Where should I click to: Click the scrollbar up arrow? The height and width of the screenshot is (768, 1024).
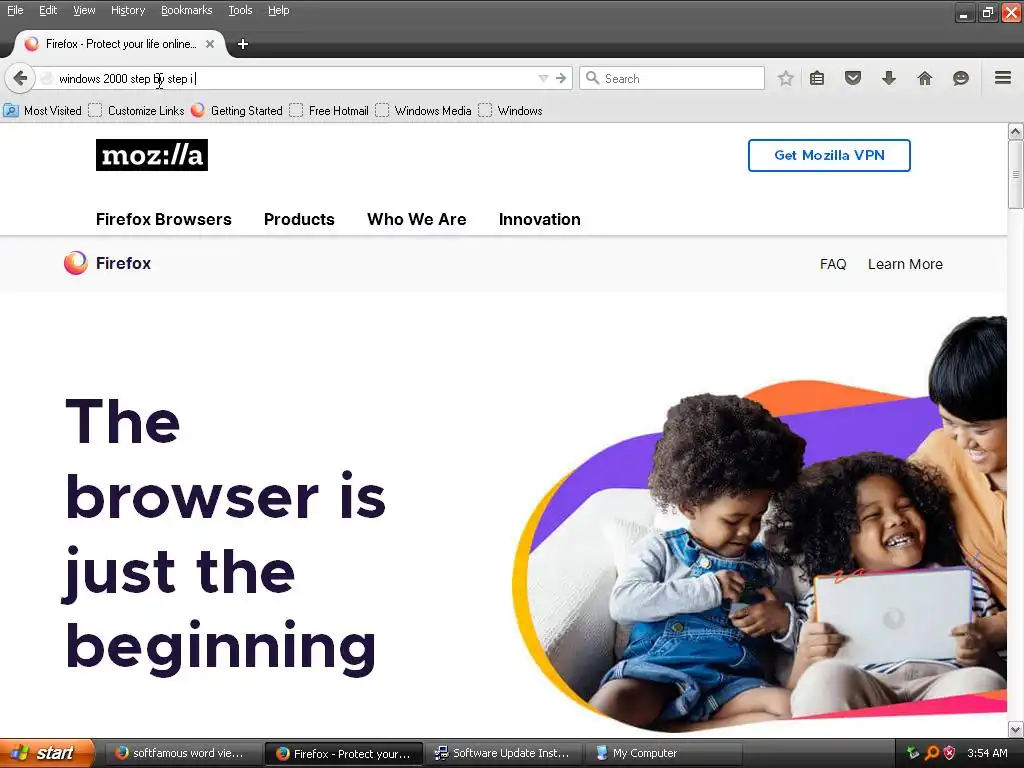[1016, 131]
